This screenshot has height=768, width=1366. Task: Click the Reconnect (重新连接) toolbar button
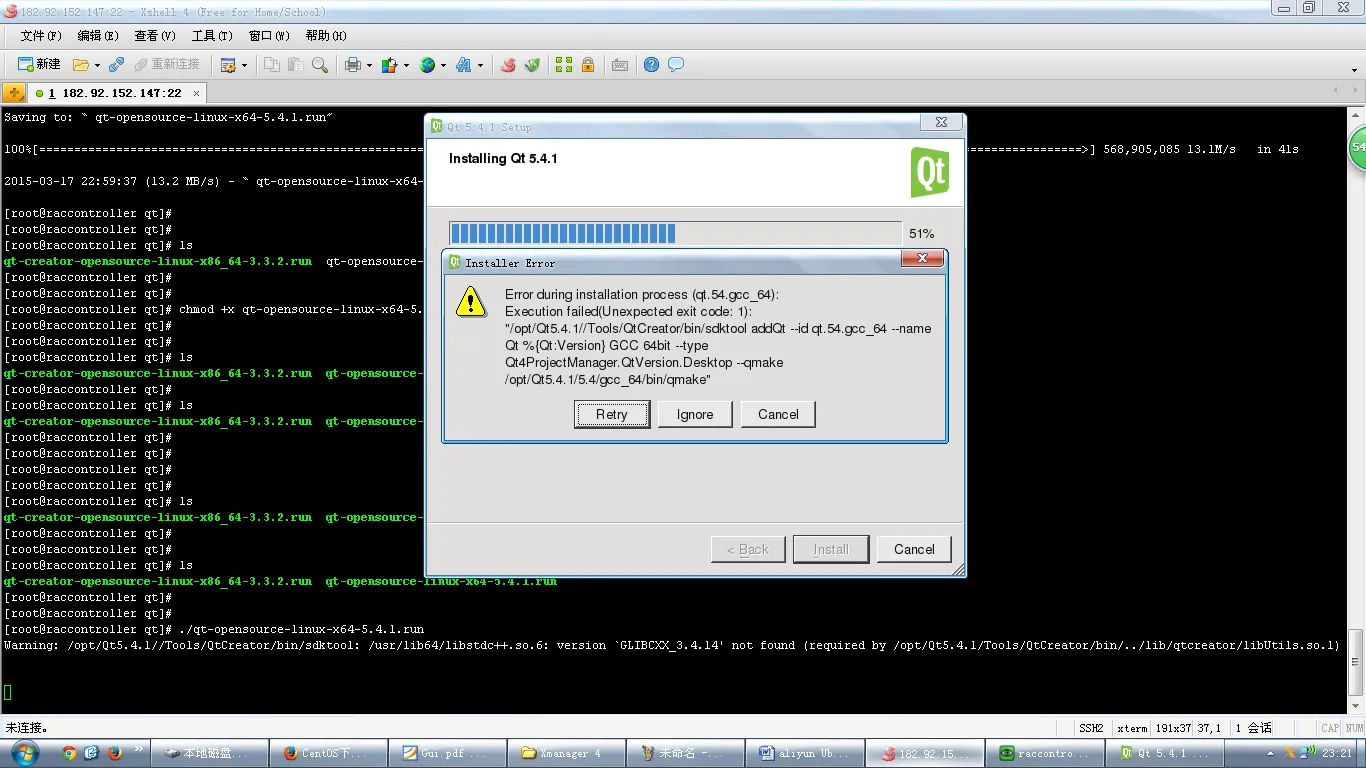click(x=166, y=64)
